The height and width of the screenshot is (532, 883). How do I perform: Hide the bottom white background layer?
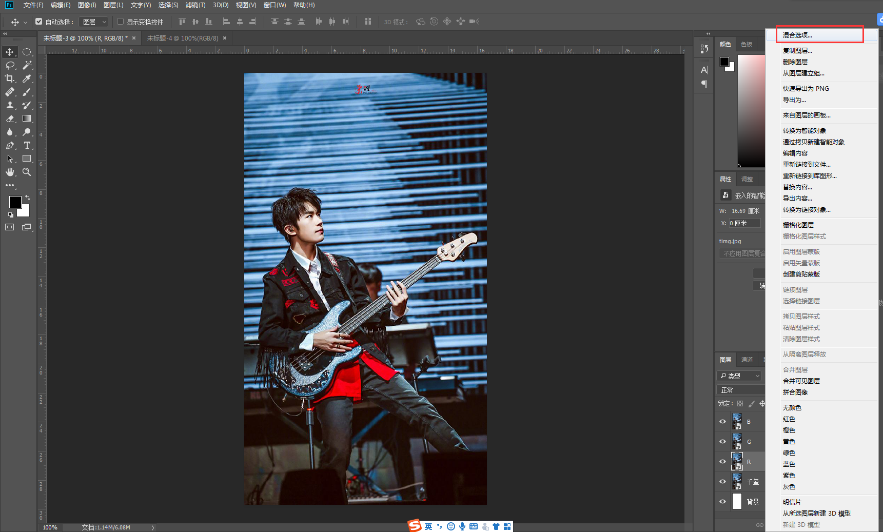(723, 502)
